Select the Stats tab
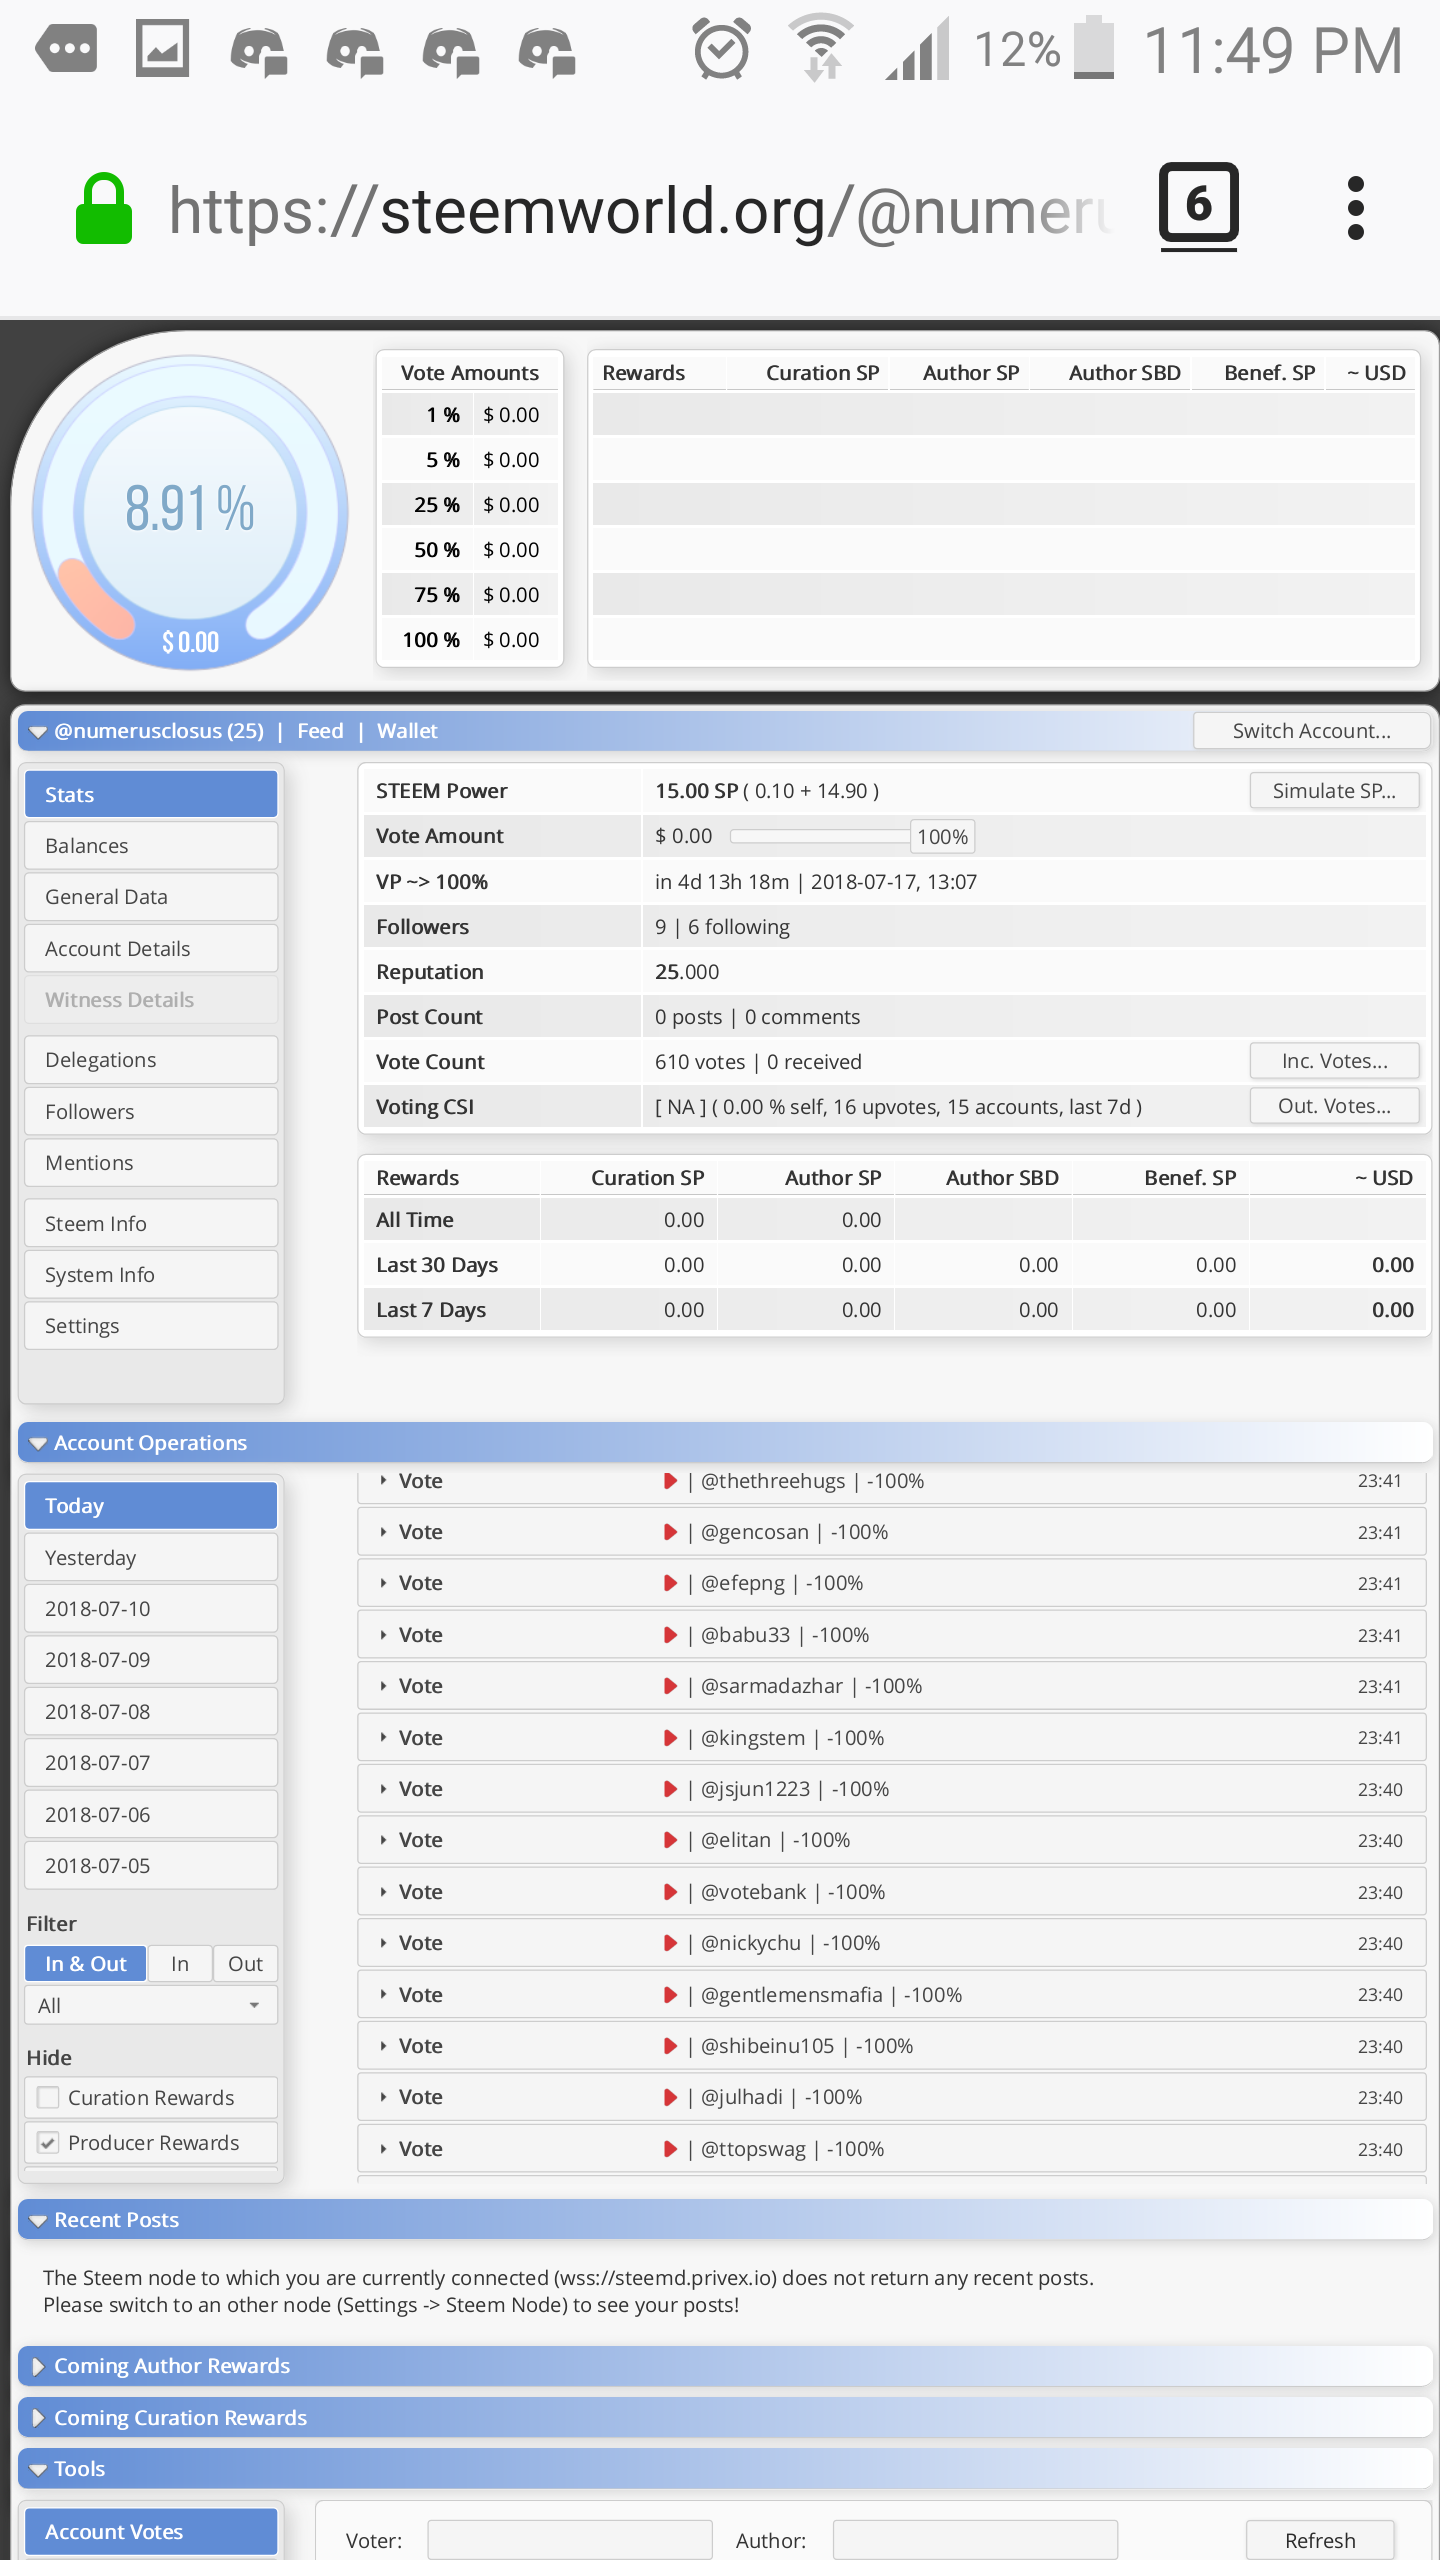The height and width of the screenshot is (2560, 1440). (151, 794)
